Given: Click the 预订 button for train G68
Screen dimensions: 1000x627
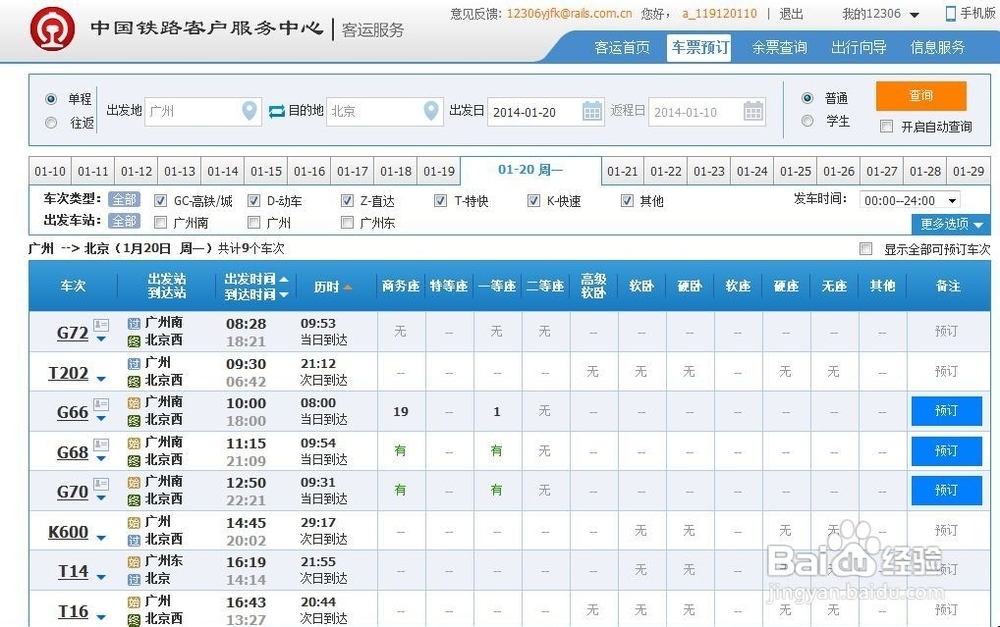Looking at the screenshot, I should [x=946, y=451].
